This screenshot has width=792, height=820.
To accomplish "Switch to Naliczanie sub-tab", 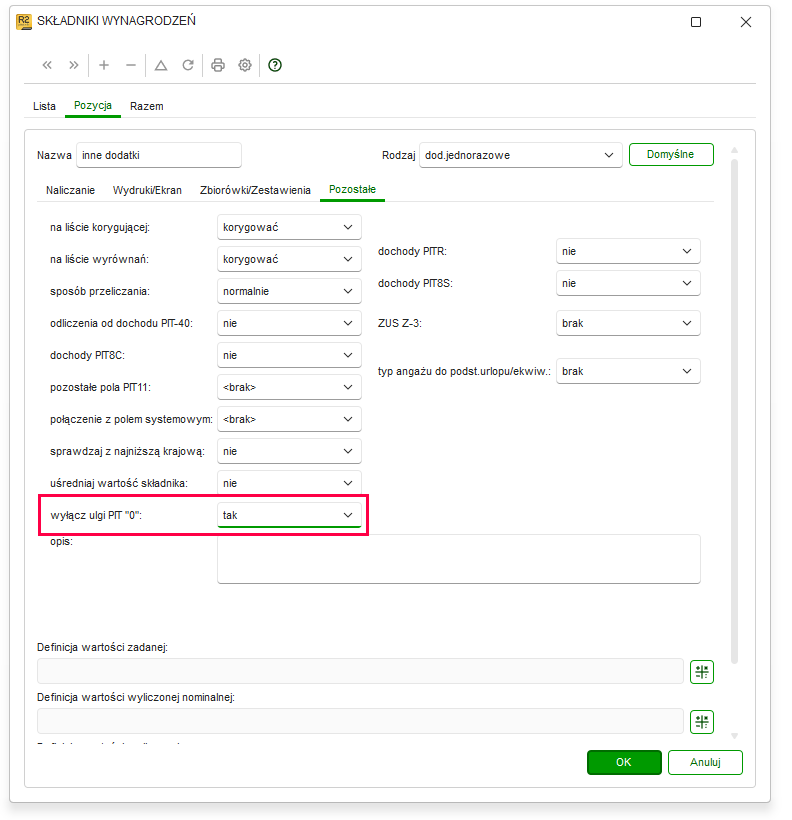I will [x=71, y=190].
